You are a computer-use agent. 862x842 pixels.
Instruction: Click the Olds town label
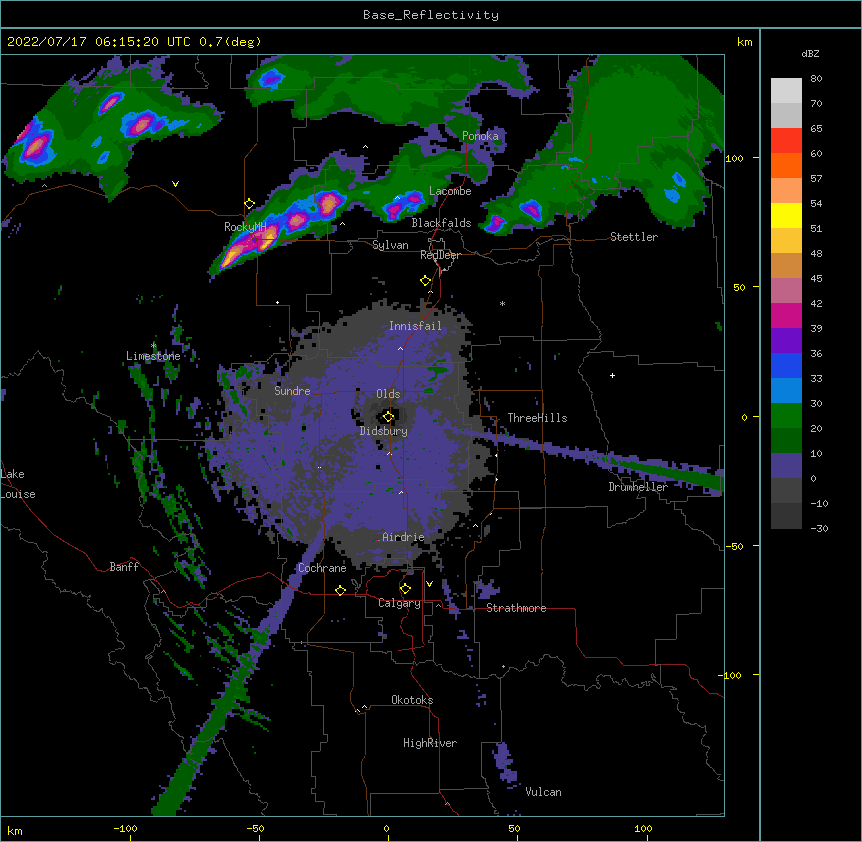point(388,394)
